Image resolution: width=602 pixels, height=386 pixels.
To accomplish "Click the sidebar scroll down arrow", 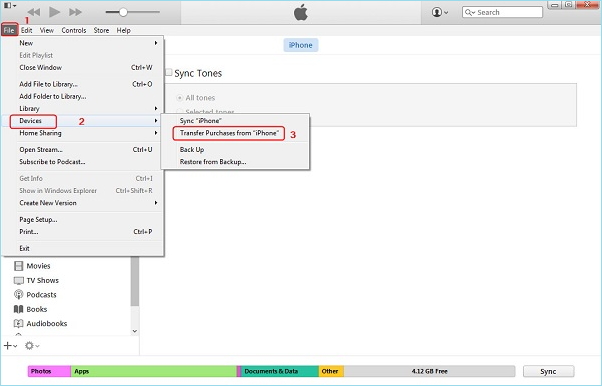I will coord(135,331).
